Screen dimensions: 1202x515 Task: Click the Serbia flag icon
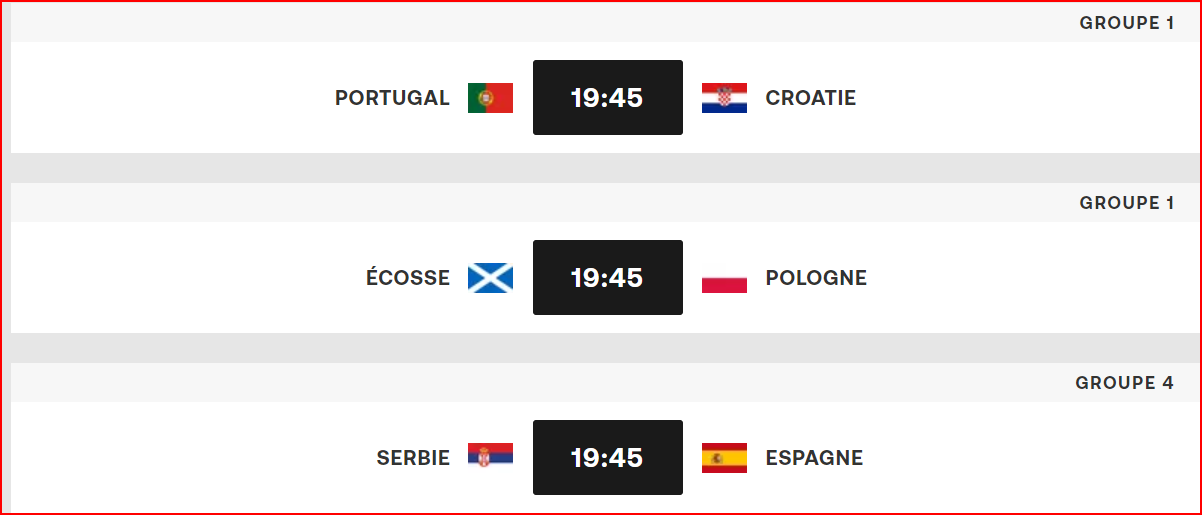click(490, 458)
